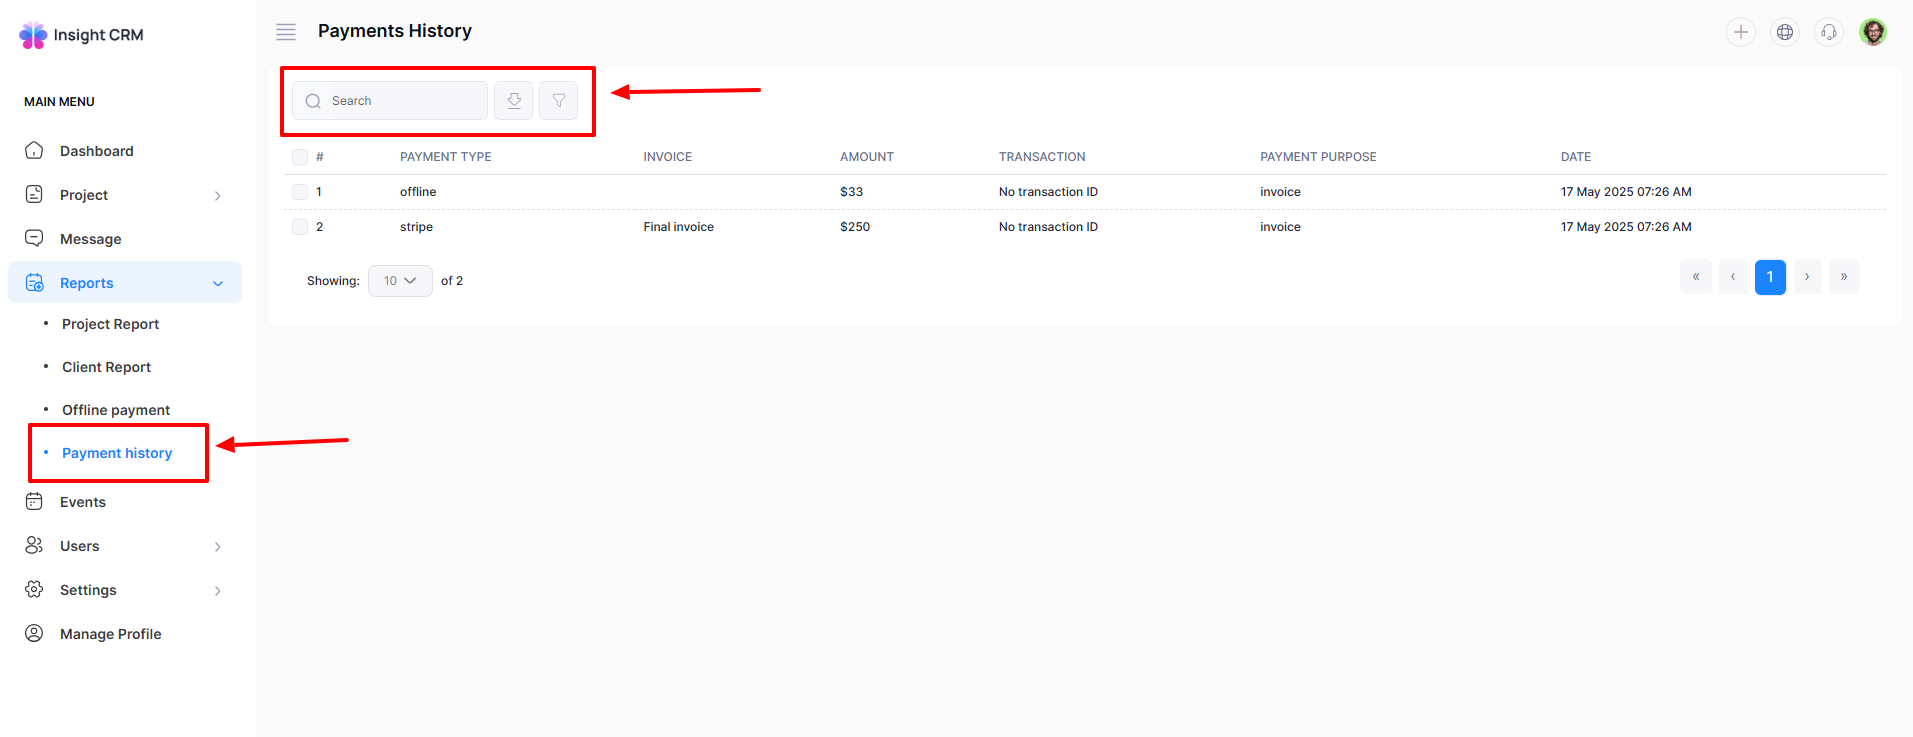Toggle the hamburger sidebar menu icon
Image resolution: width=1913 pixels, height=737 pixels.
(x=286, y=32)
